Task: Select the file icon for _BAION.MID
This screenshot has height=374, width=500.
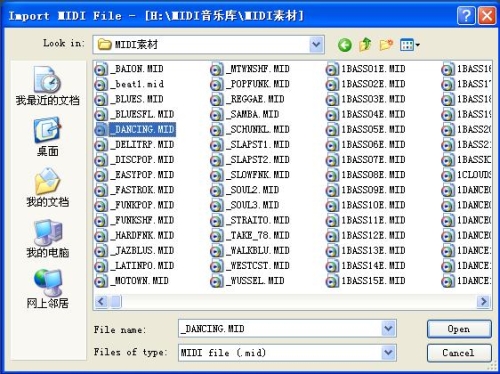Action: (x=101, y=69)
